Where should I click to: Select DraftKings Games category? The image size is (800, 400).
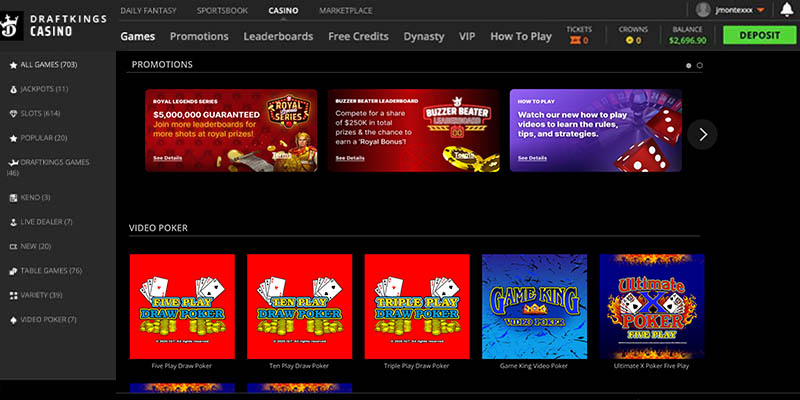(48, 167)
